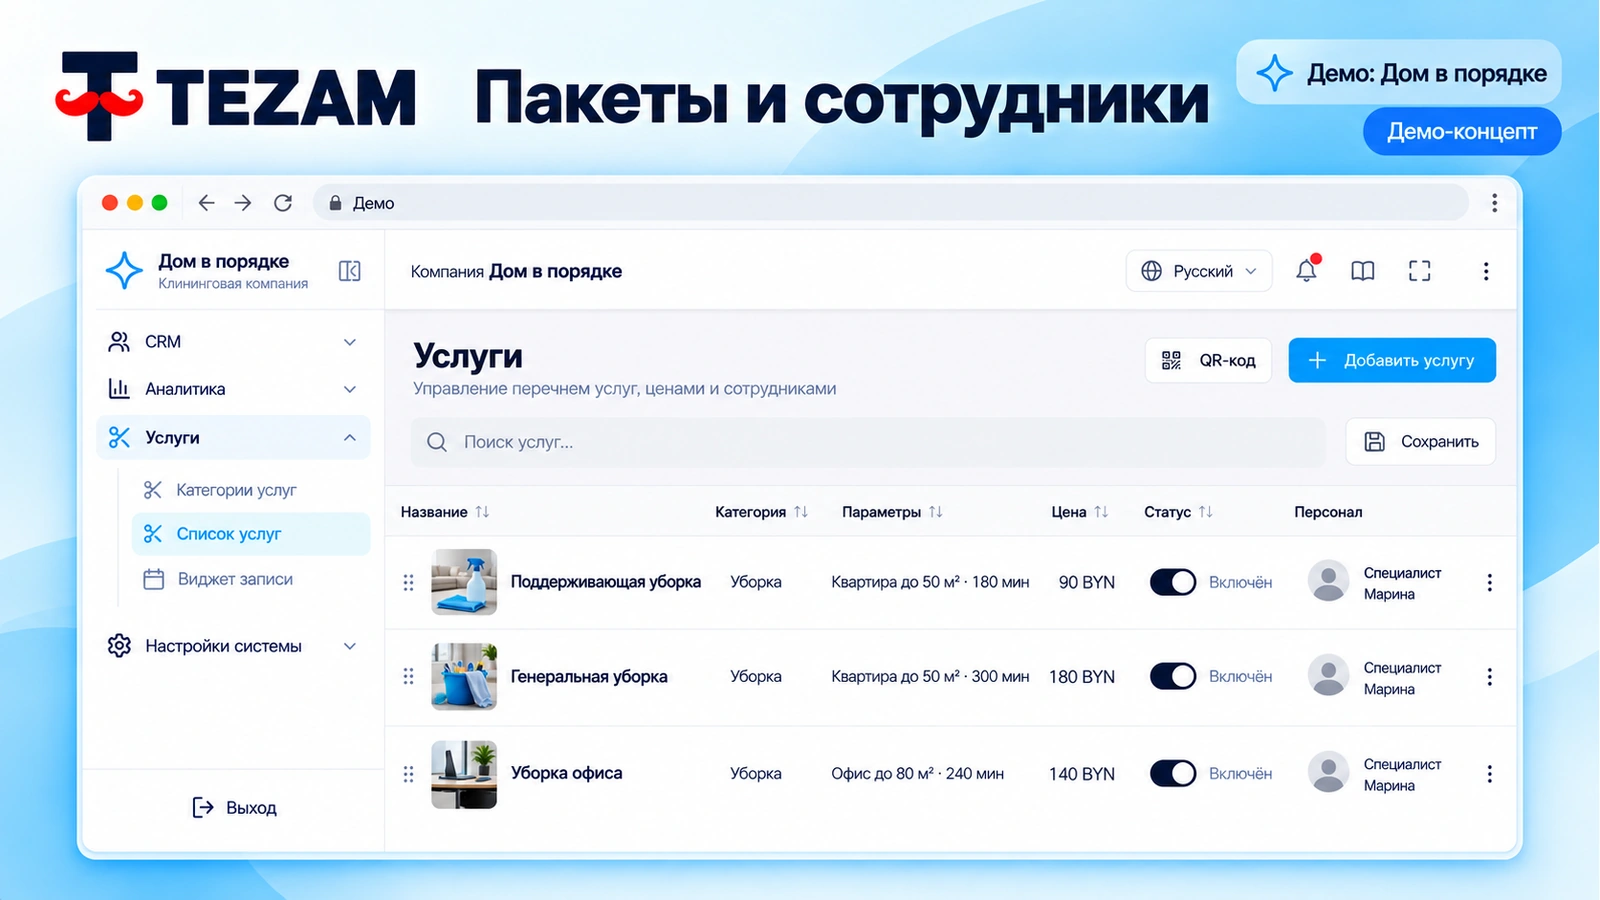The height and width of the screenshot is (900, 1600).
Task: Reload the browser page
Action: pyautogui.click(x=283, y=203)
